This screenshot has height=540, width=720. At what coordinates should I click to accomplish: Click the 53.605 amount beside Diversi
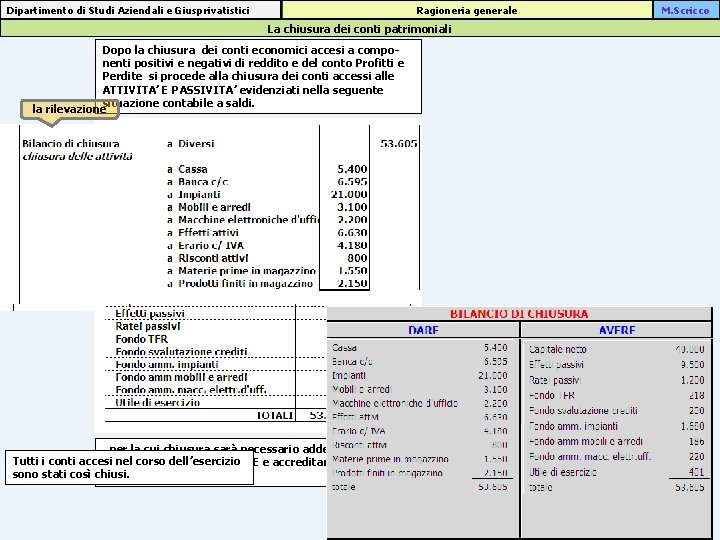399,144
